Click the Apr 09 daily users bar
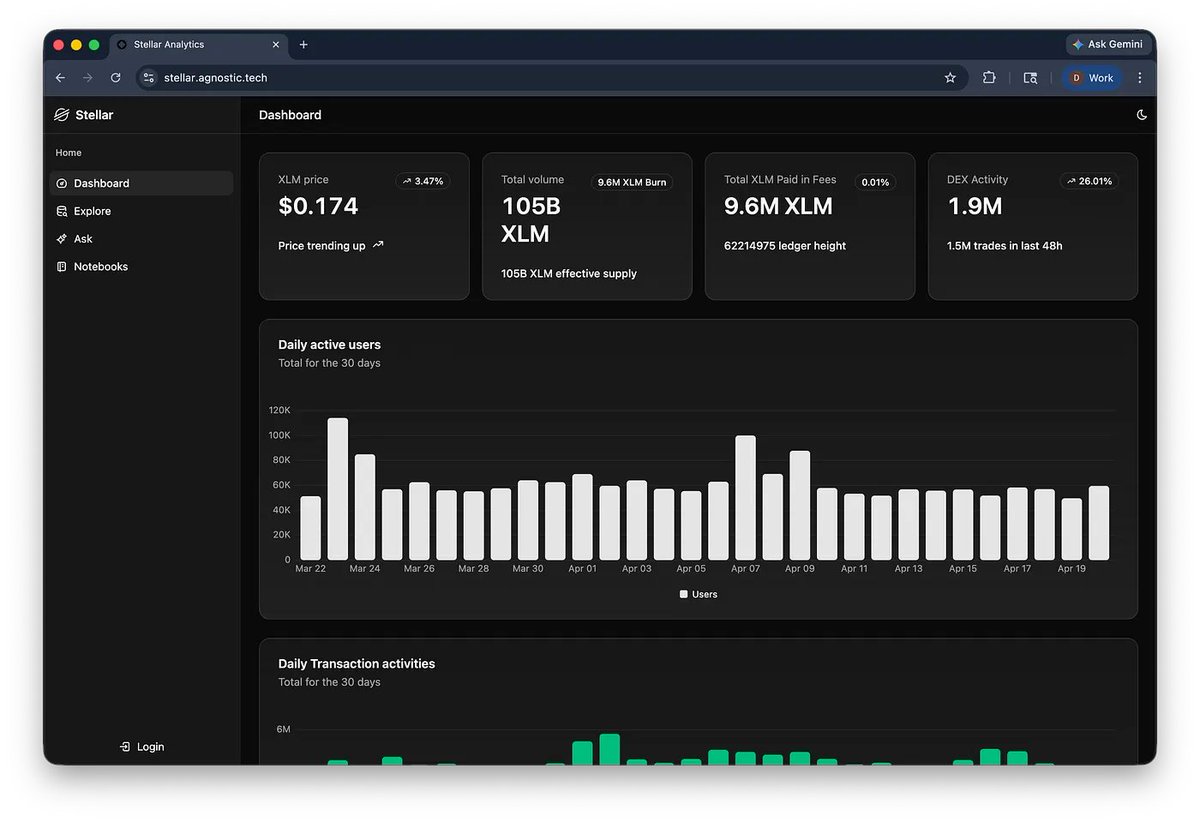 coord(799,505)
